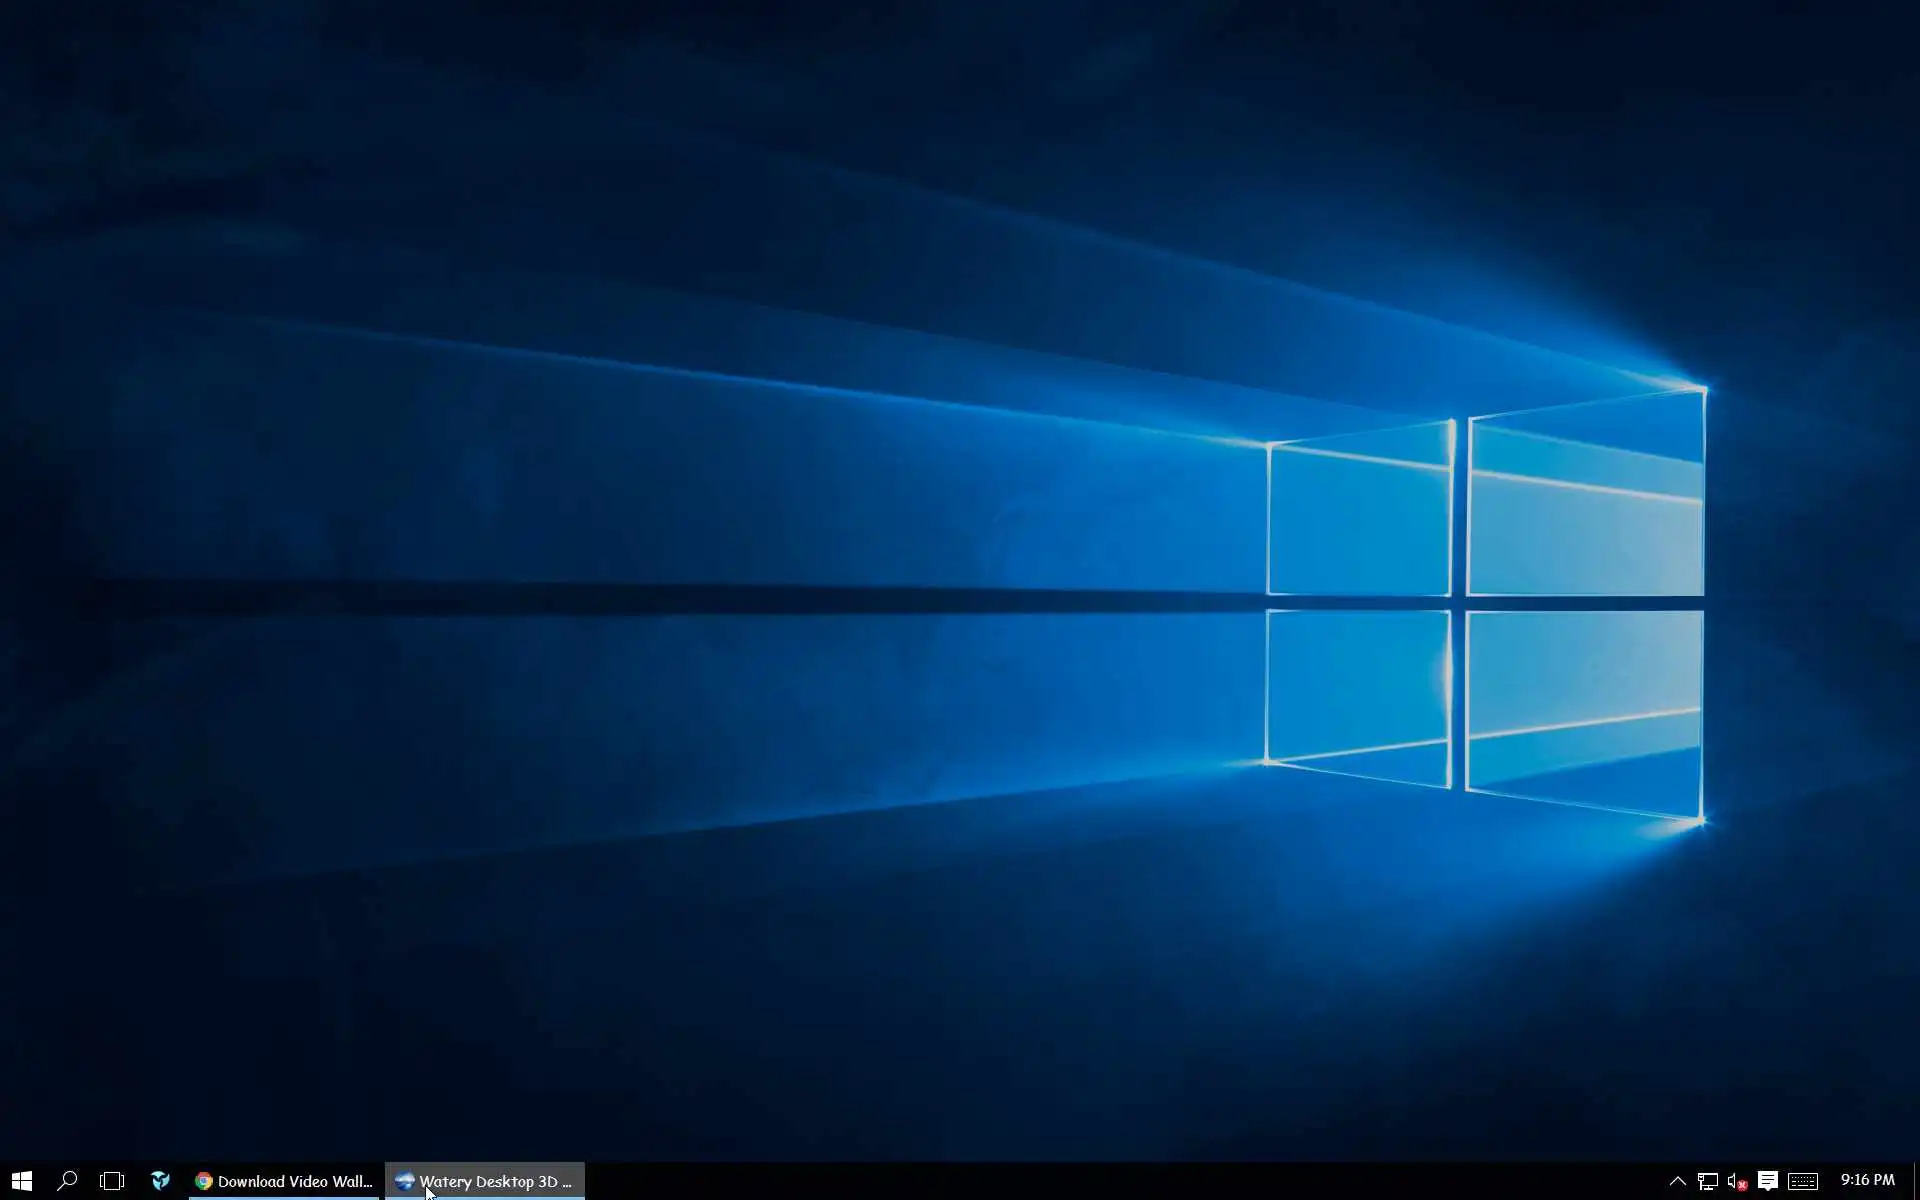Click the Chrome icon on the taskbar
The image size is (1920, 1200).
(x=204, y=1181)
